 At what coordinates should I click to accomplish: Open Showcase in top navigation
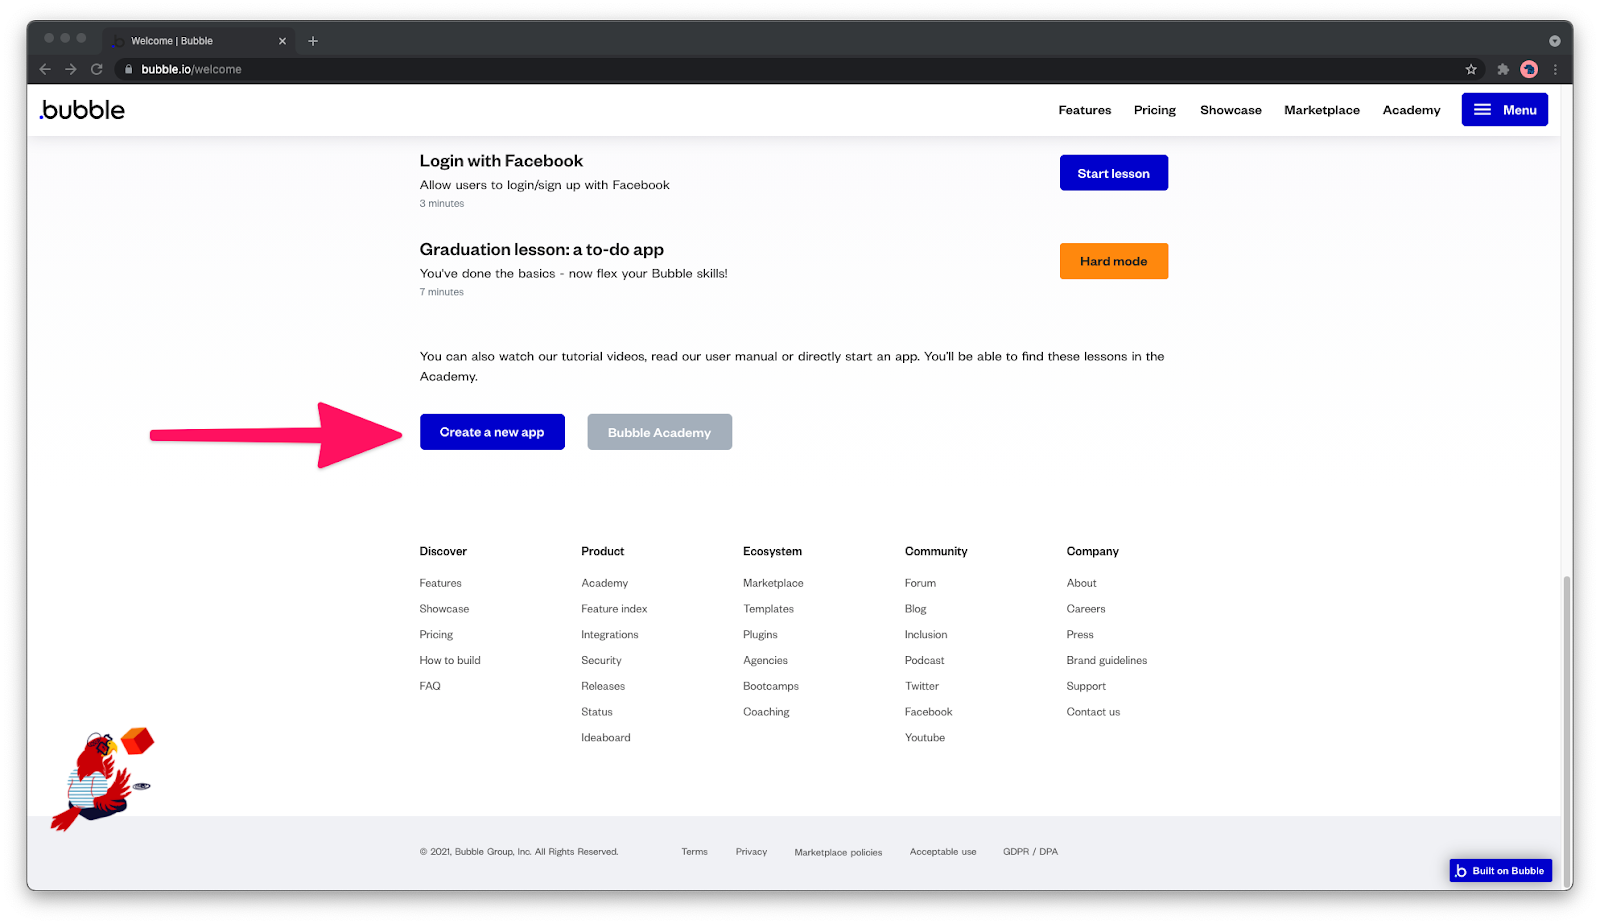pyautogui.click(x=1231, y=110)
